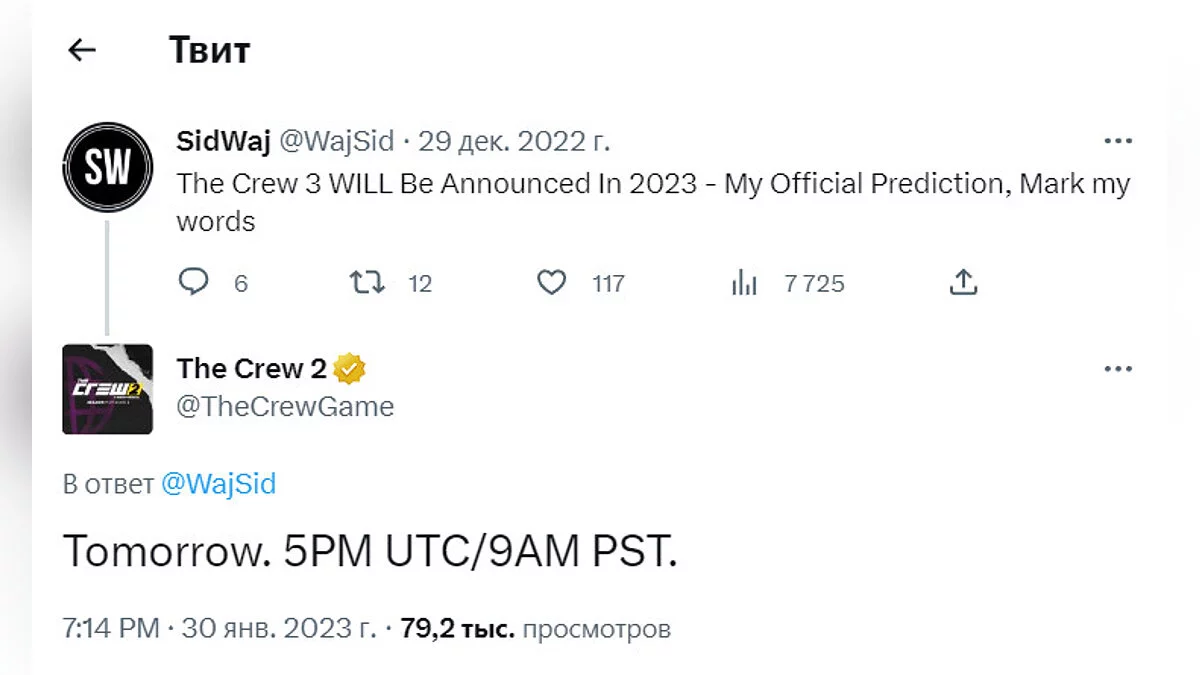Open The Crew 2 account name
Screen dimensions: 1200x675
tap(251, 369)
